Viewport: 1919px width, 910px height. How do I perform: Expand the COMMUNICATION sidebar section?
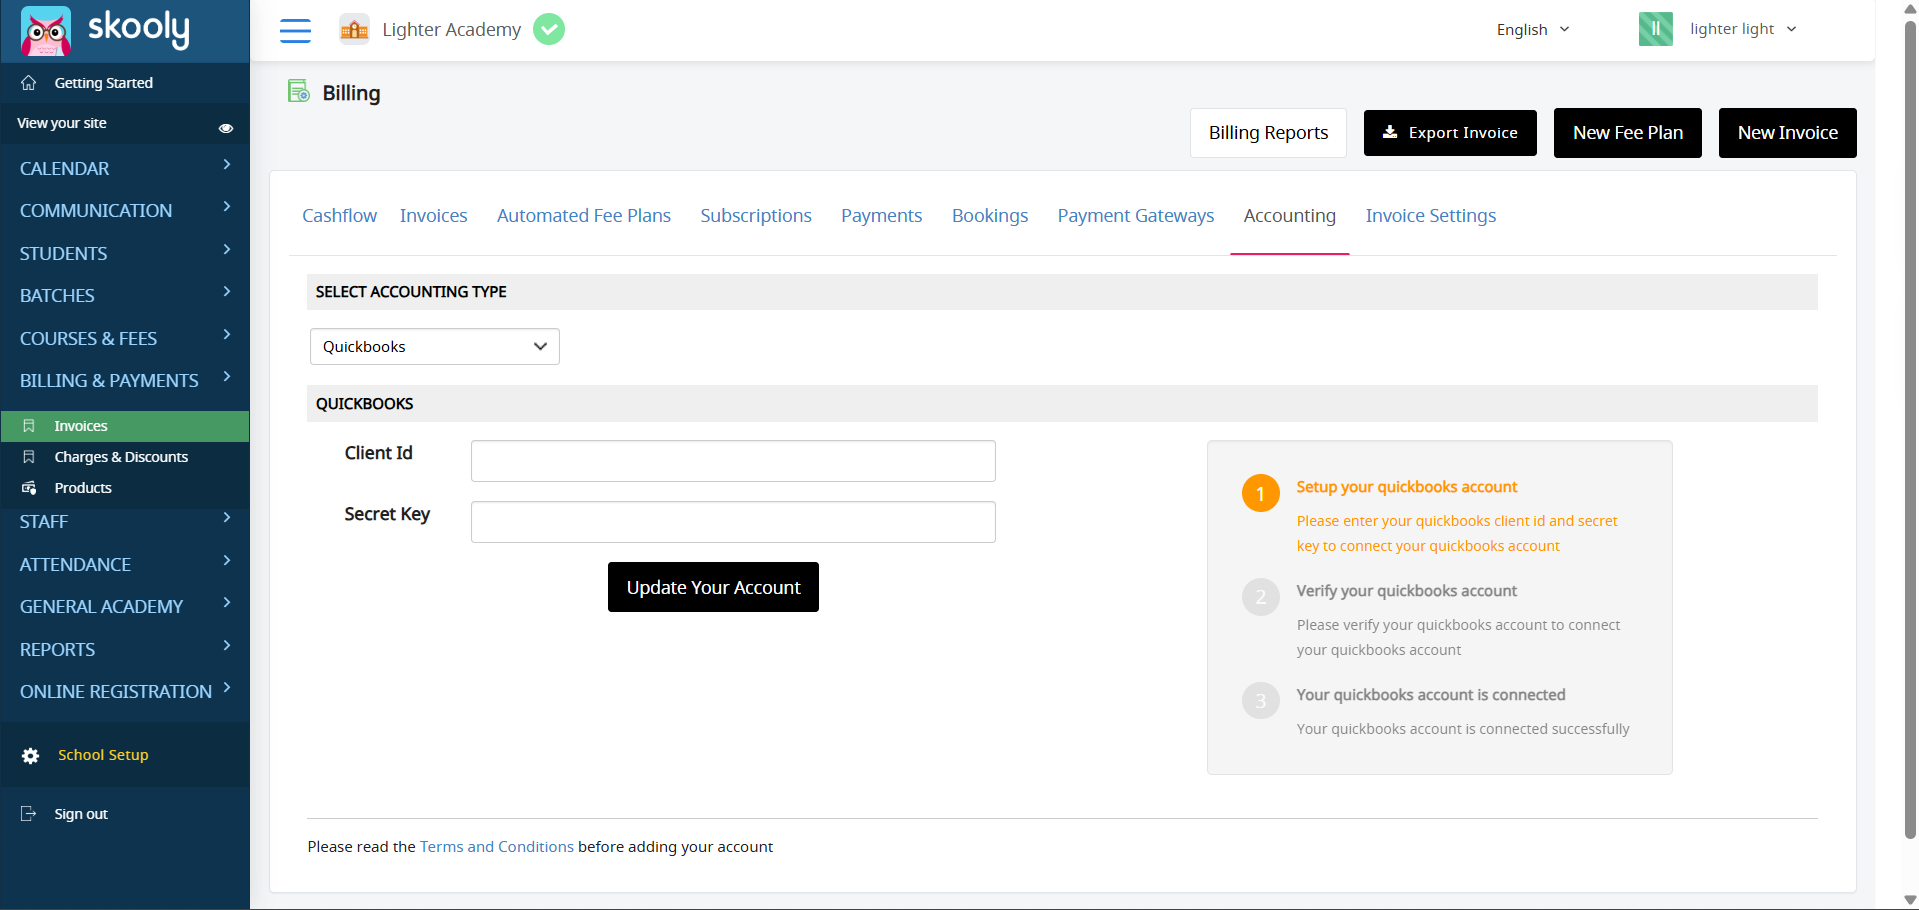pos(125,210)
